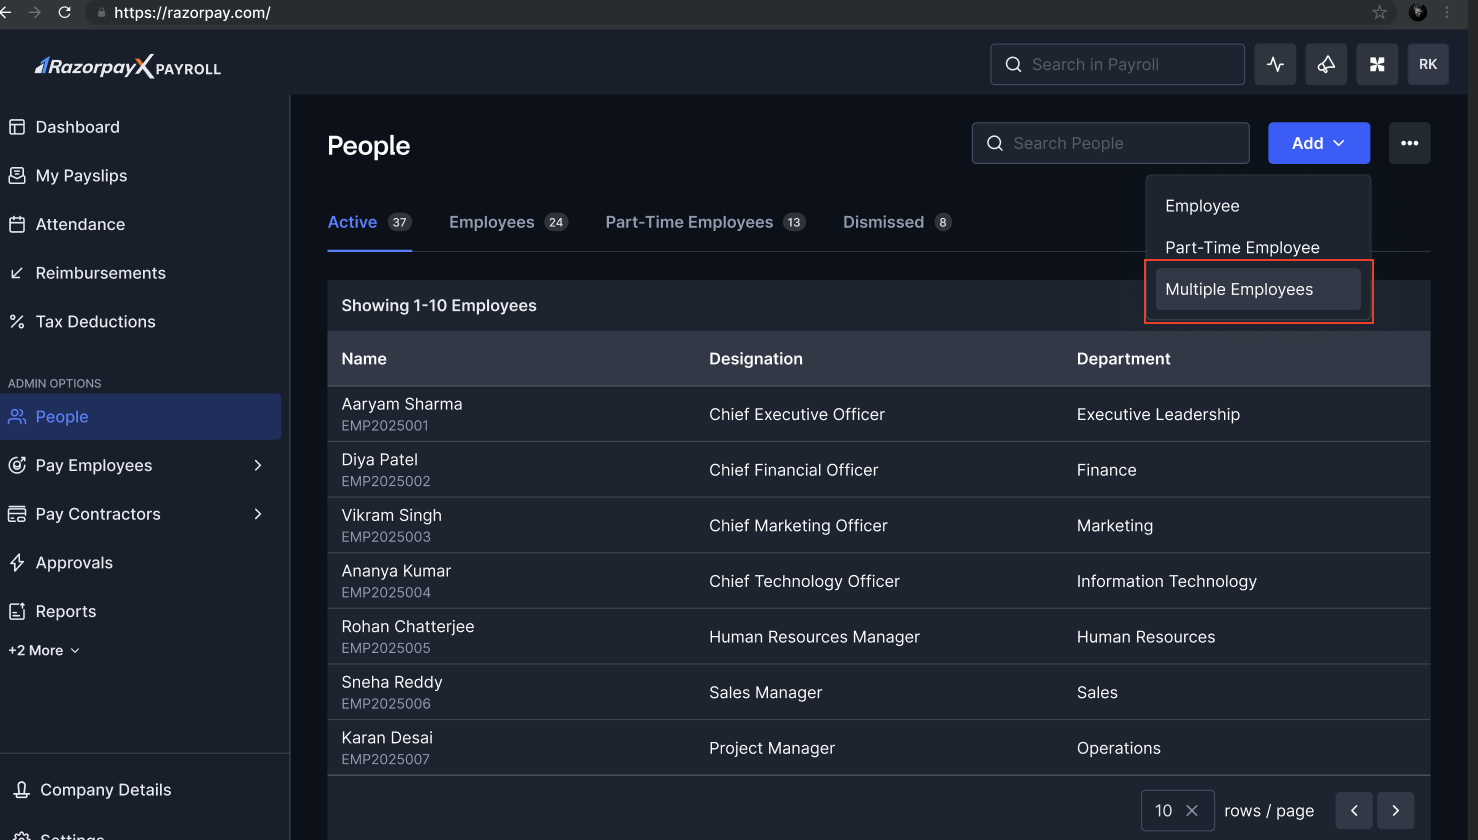
Task: Click the Tax Deductions percent icon
Action: pos(17,321)
